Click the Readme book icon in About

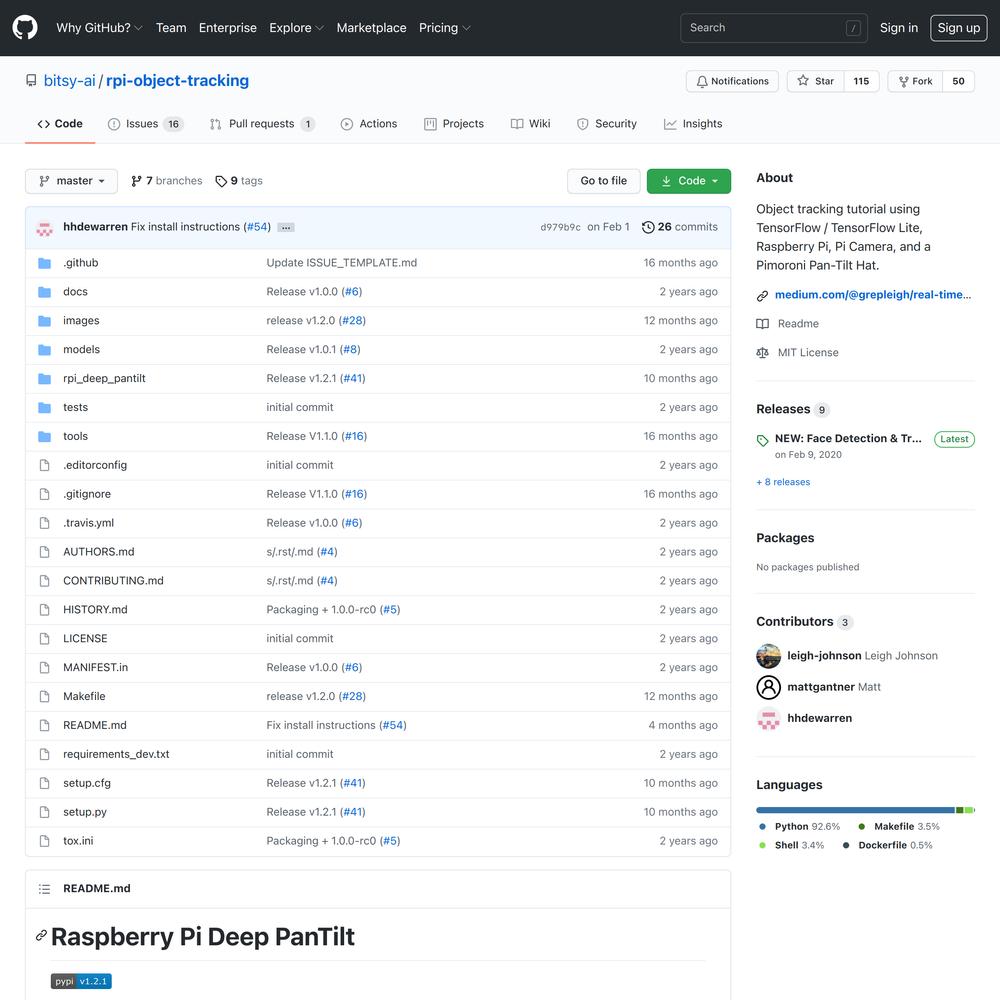762,324
